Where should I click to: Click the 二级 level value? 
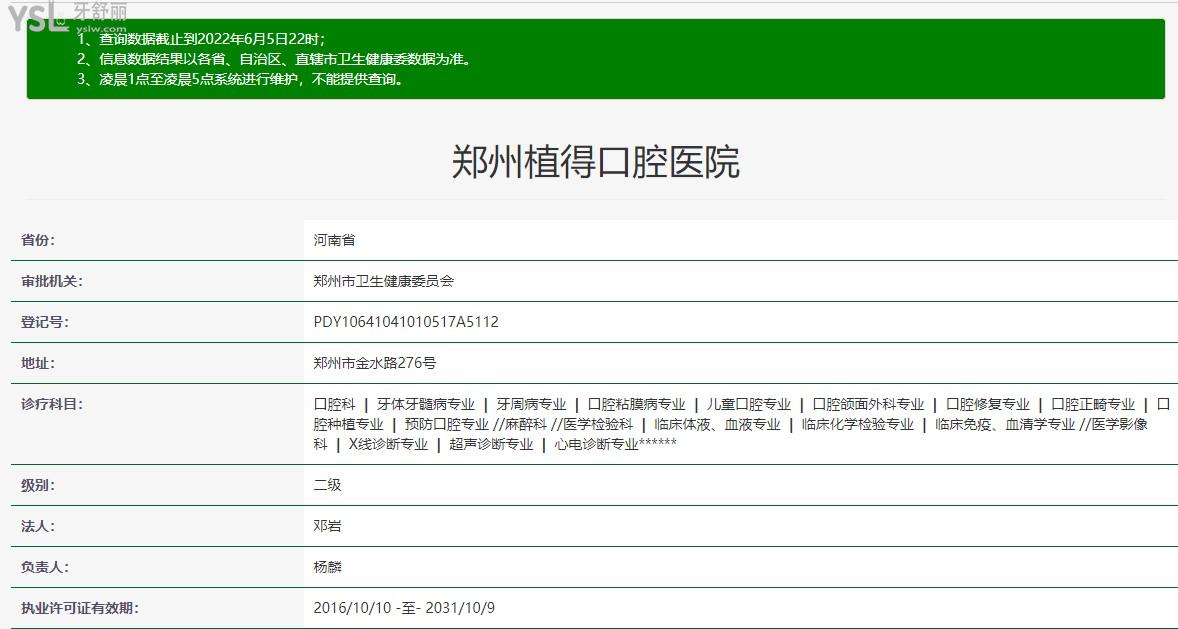[x=327, y=485]
